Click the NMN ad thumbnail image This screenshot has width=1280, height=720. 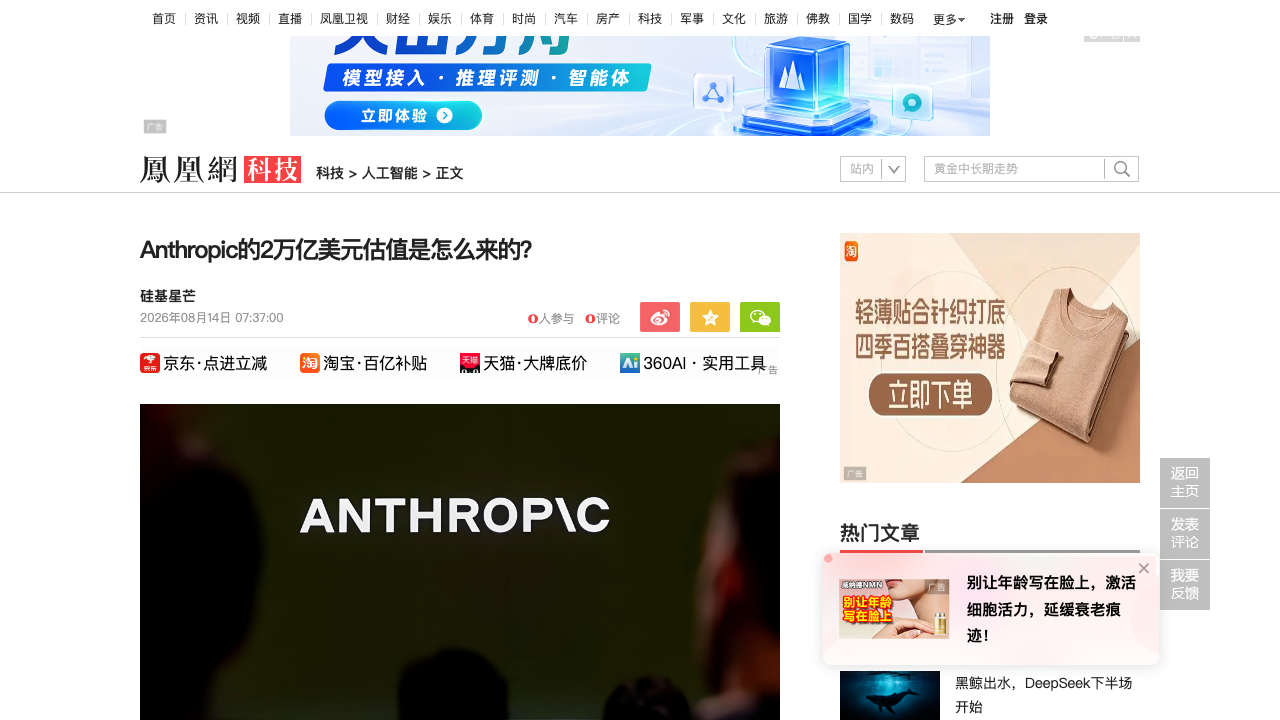tap(894, 609)
